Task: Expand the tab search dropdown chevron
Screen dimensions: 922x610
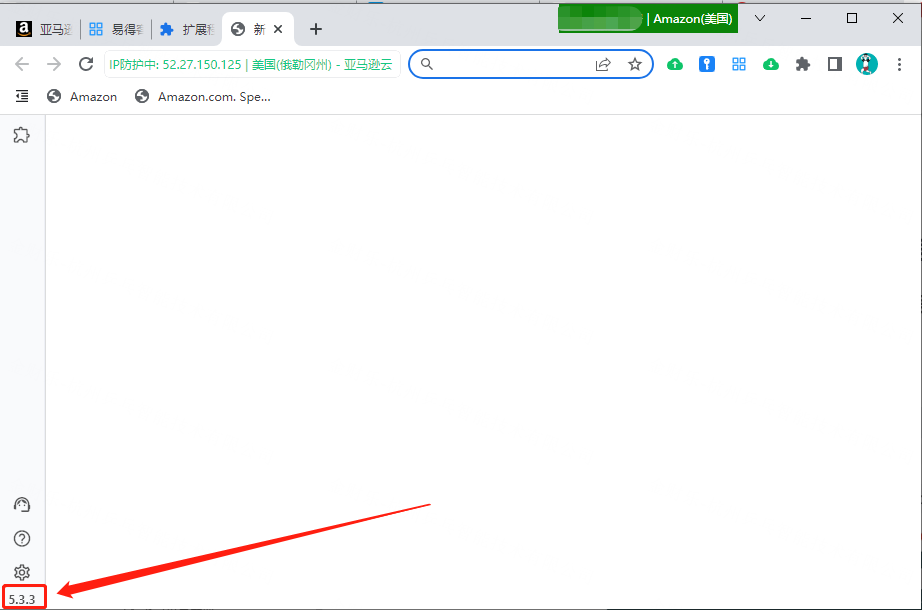Action: pyautogui.click(x=760, y=18)
